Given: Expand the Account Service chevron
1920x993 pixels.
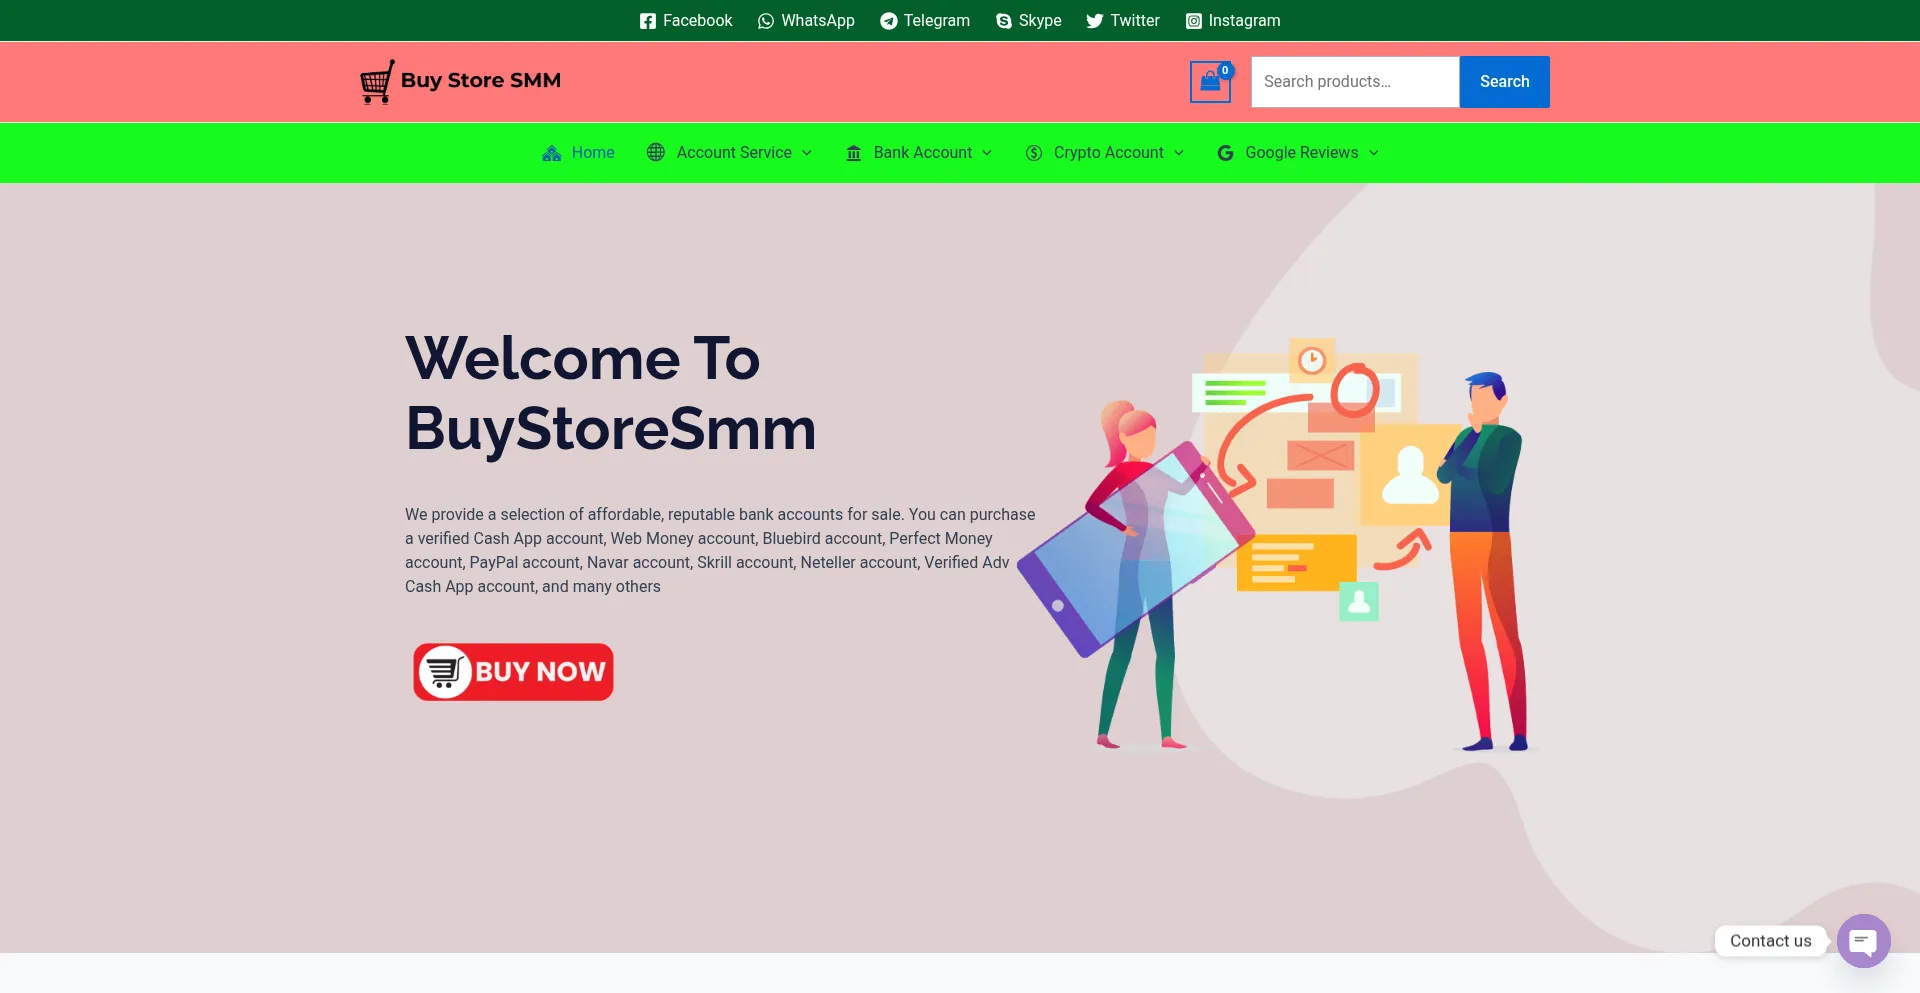Looking at the screenshot, I should (x=807, y=153).
